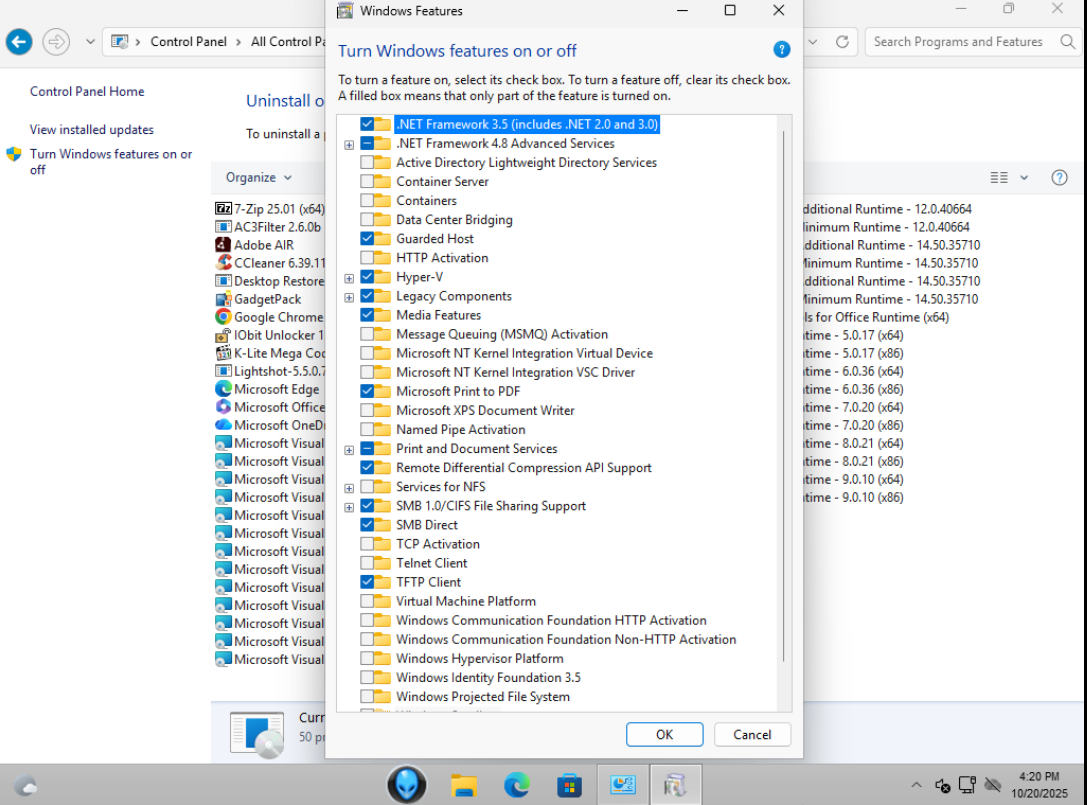The width and height of the screenshot is (1087, 805).
Task: Open Programs and Features help question icon
Action: point(1059,178)
